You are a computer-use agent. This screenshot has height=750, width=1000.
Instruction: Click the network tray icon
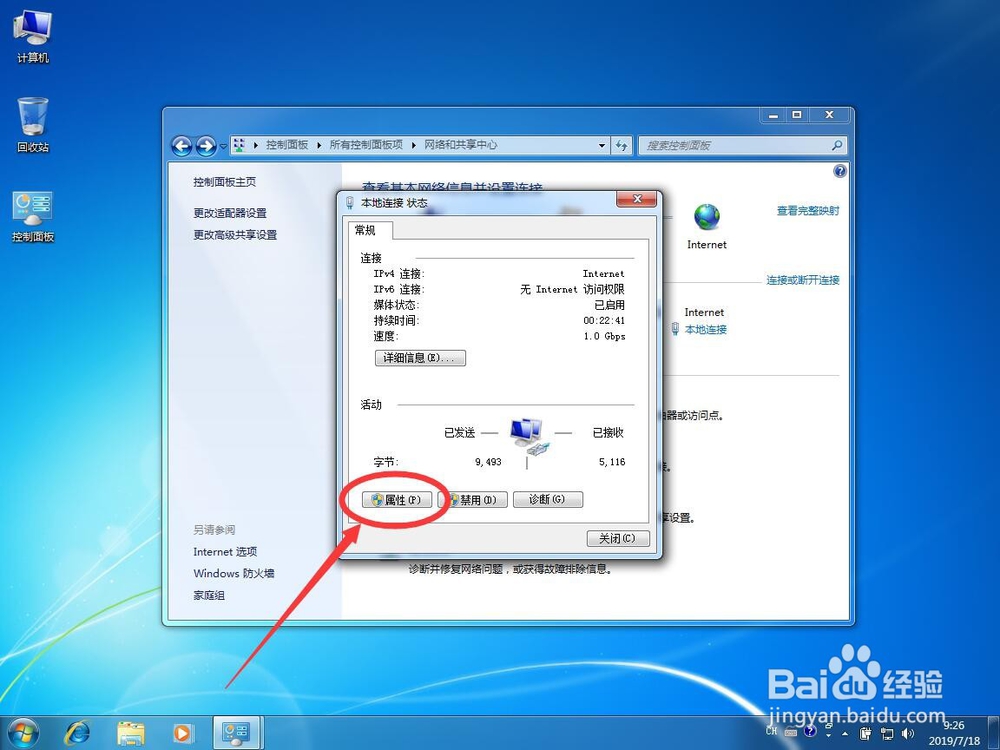(887, 733)
